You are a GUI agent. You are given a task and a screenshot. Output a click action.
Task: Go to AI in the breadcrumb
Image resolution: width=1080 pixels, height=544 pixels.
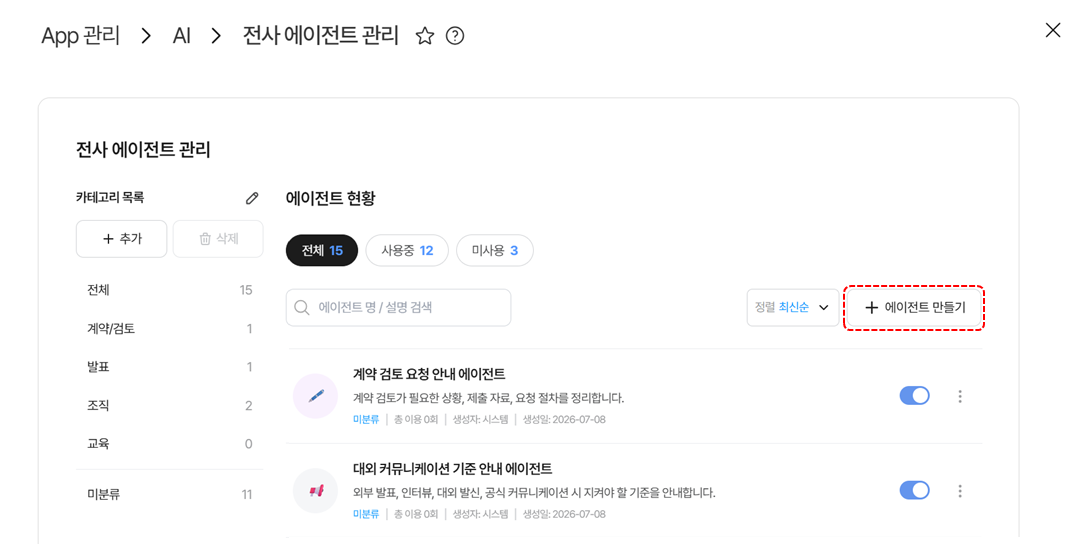(x=181, y=36)
